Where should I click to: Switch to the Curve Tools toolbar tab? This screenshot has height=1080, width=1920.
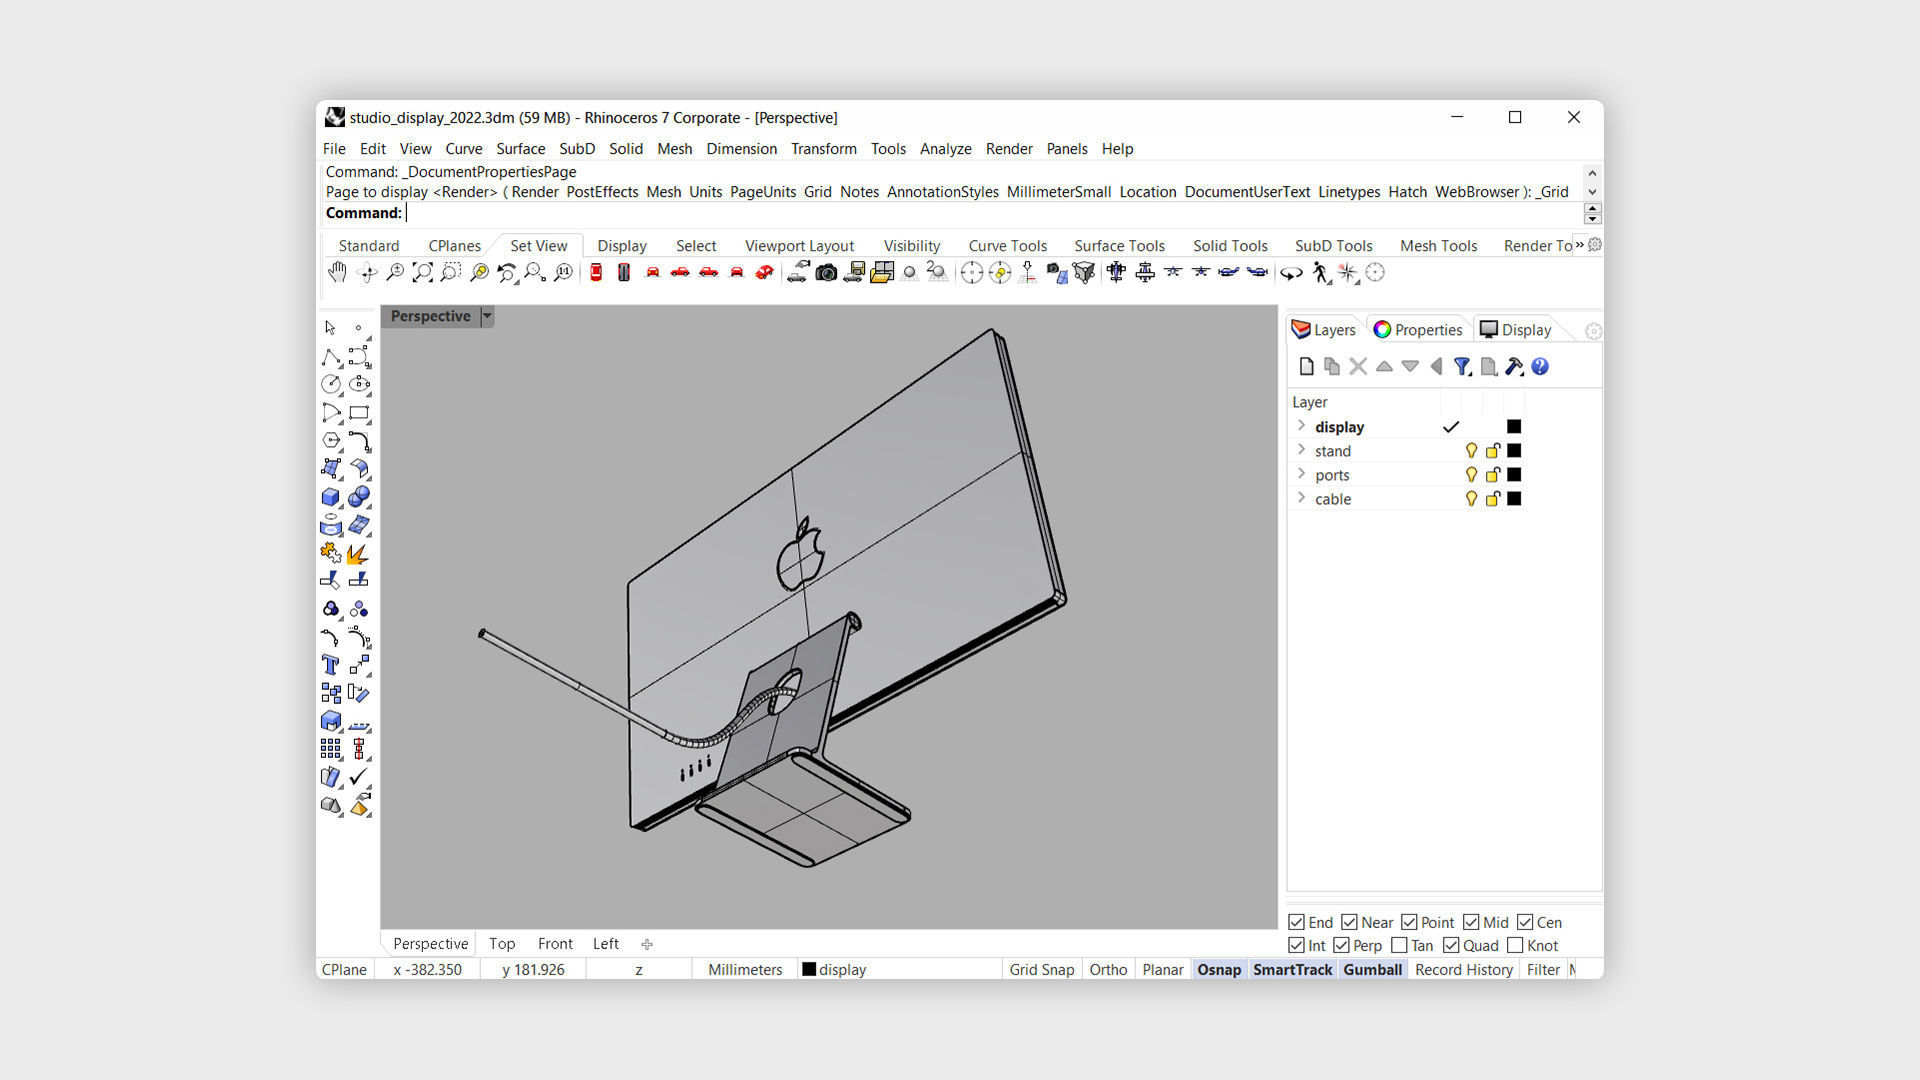pyautogui.click(x=1007, y=246)
